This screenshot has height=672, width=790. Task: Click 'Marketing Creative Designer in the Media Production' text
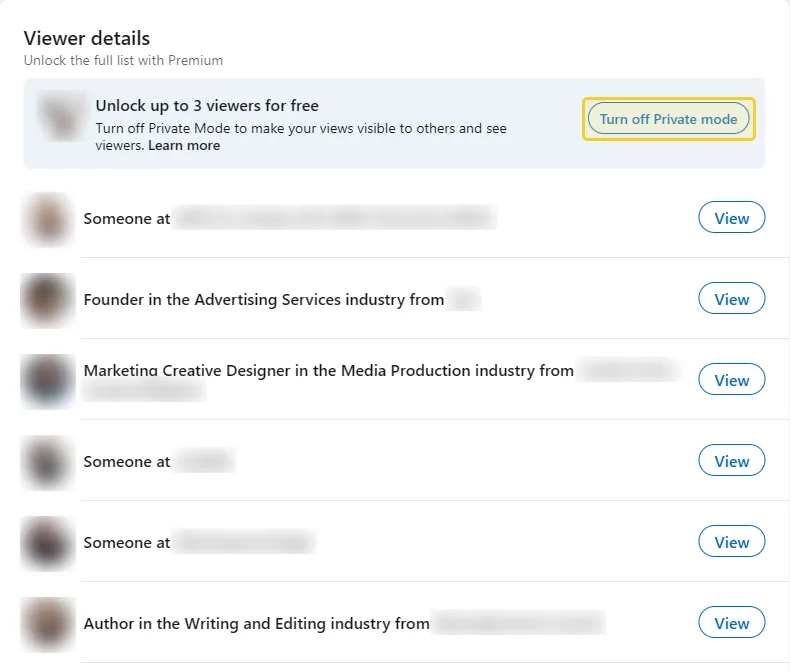[279, 371]
